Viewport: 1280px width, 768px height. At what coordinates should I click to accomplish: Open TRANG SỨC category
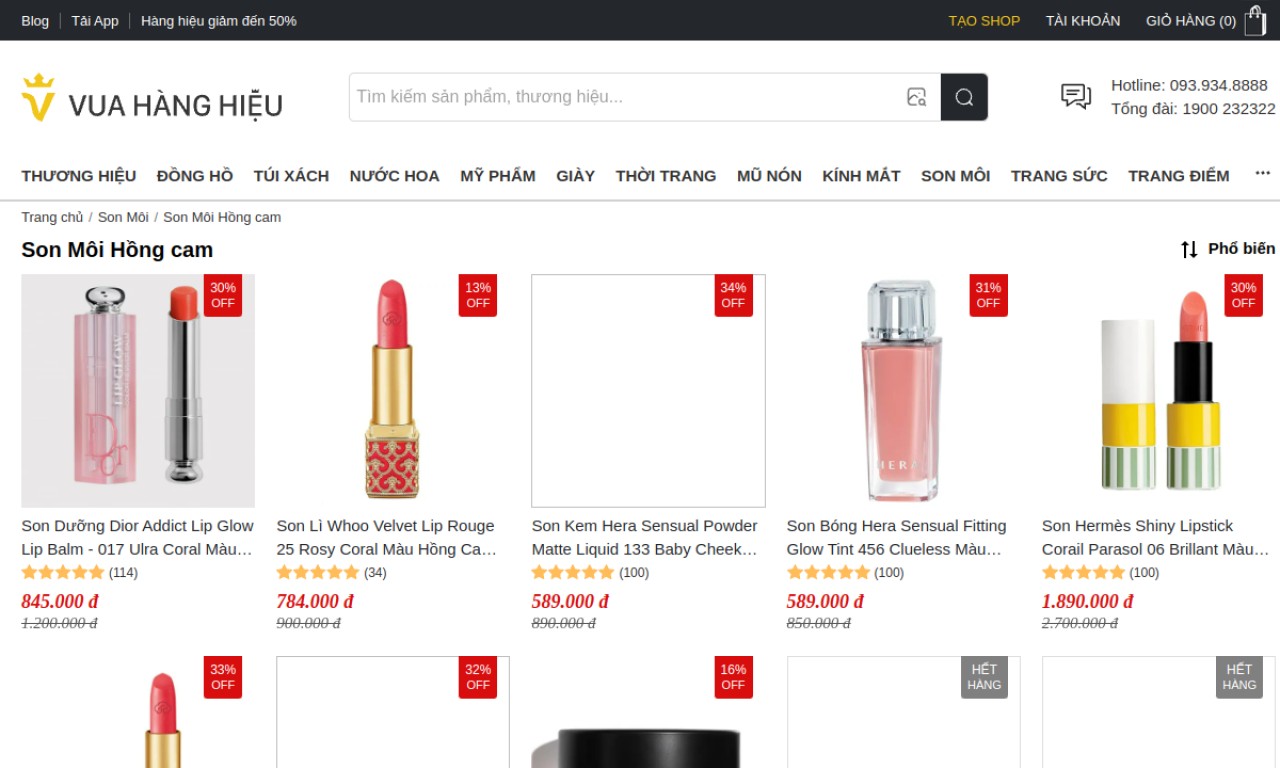click(1059, 176)
